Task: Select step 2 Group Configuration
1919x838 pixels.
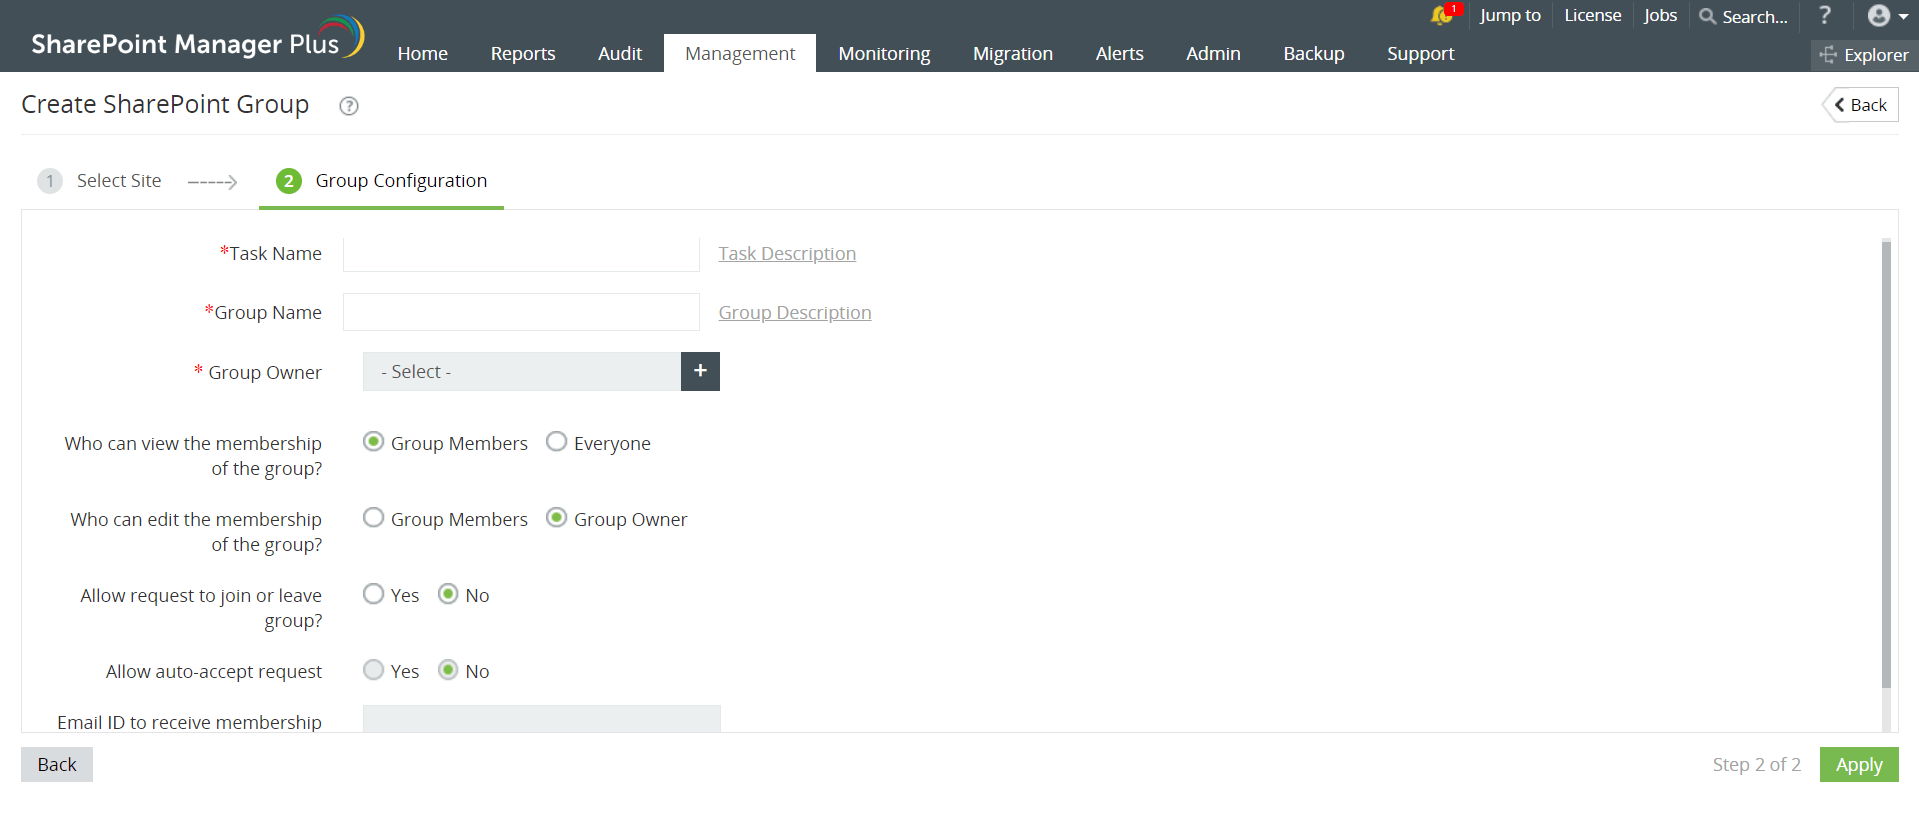Action: tap(382, 181)
